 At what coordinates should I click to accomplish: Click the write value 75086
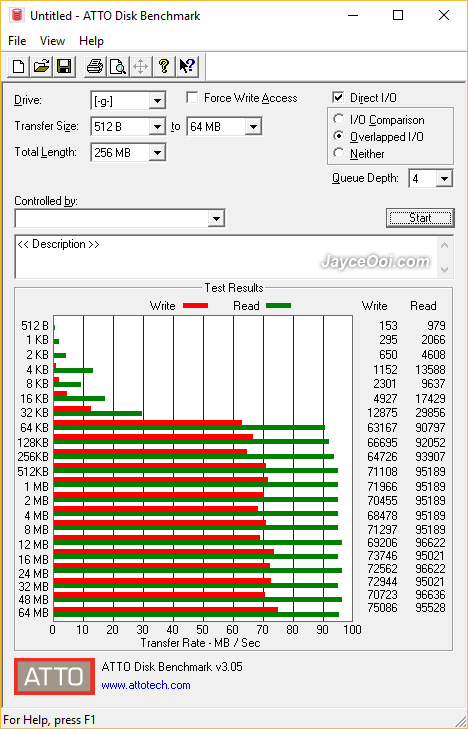pos(382,608)
